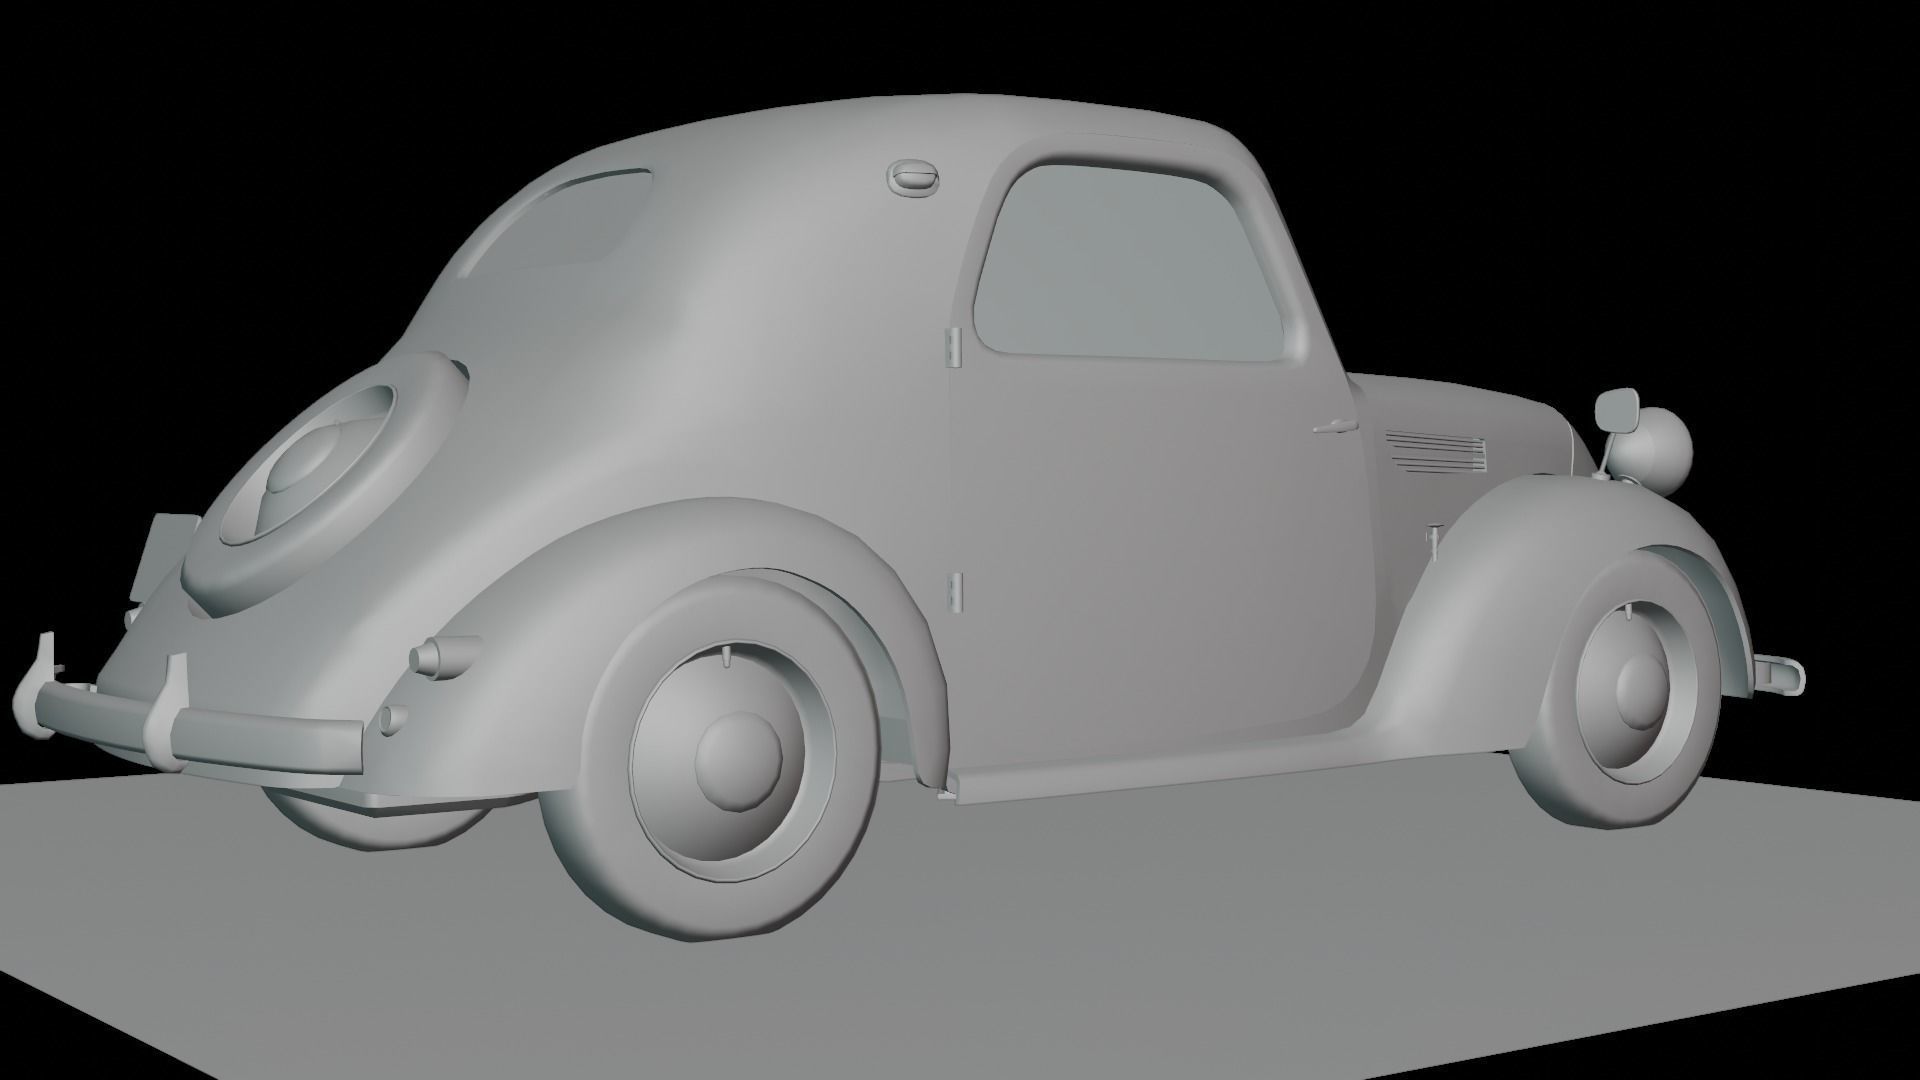Click the side mirror near the headlight
The width and height of the screenshot is (1920, 1080).
coord(1615,409)
